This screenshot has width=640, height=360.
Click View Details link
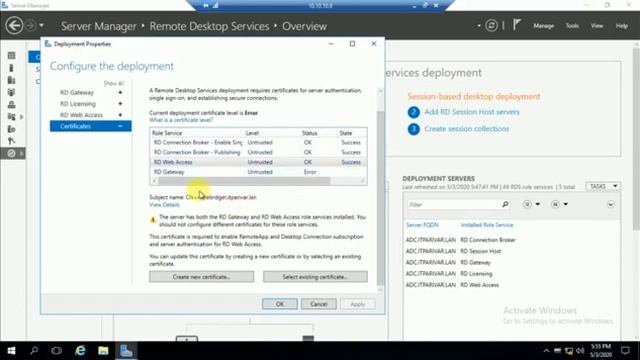coord(164,204)
